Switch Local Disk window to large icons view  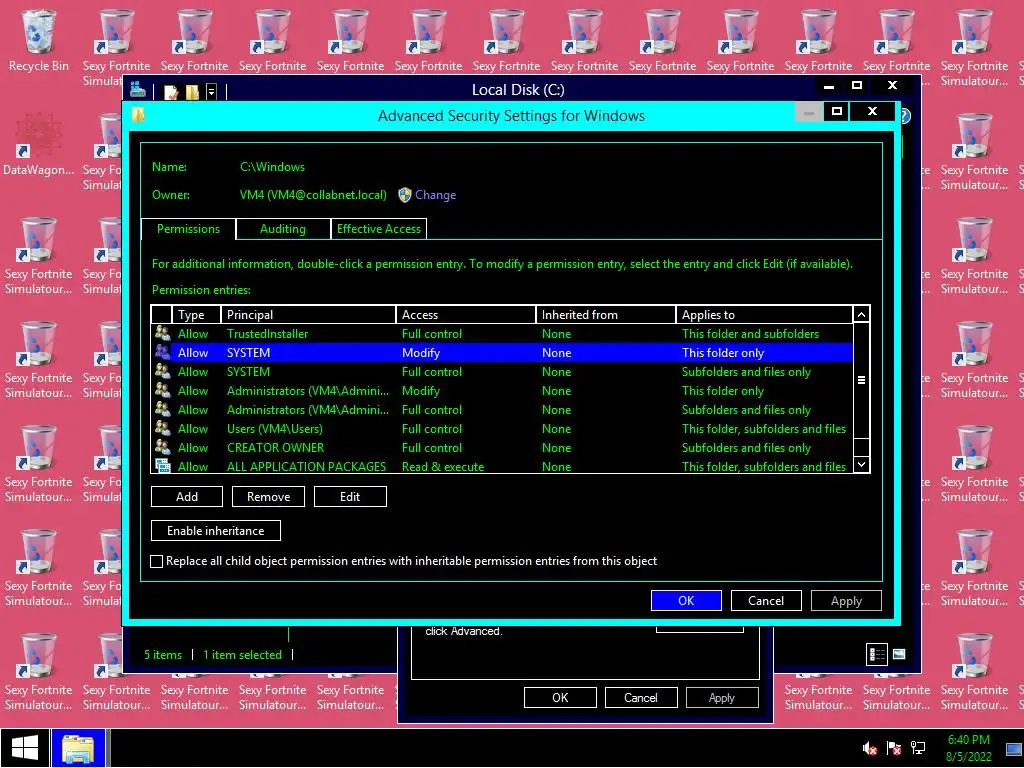[899, 654]
